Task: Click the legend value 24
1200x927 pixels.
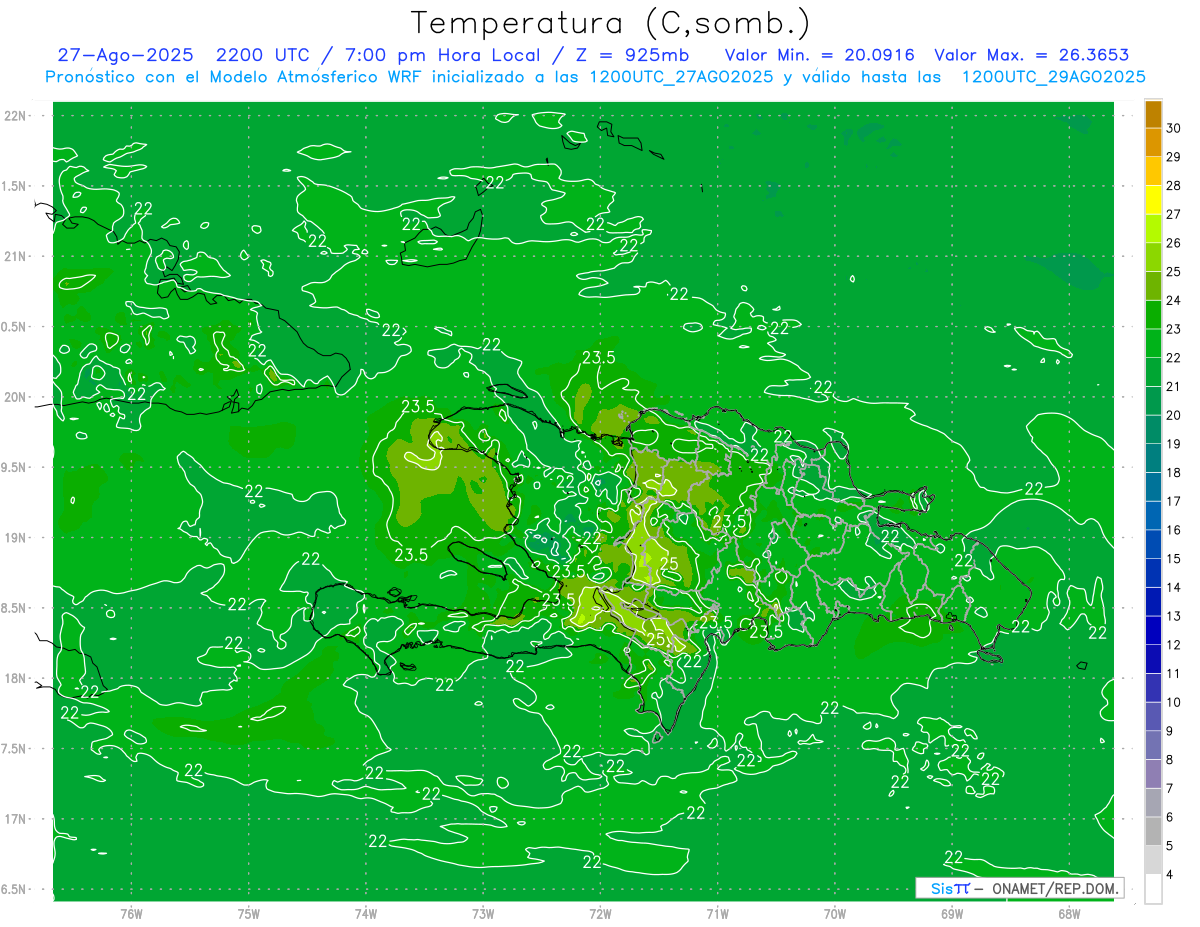Action: point(1174,300)
